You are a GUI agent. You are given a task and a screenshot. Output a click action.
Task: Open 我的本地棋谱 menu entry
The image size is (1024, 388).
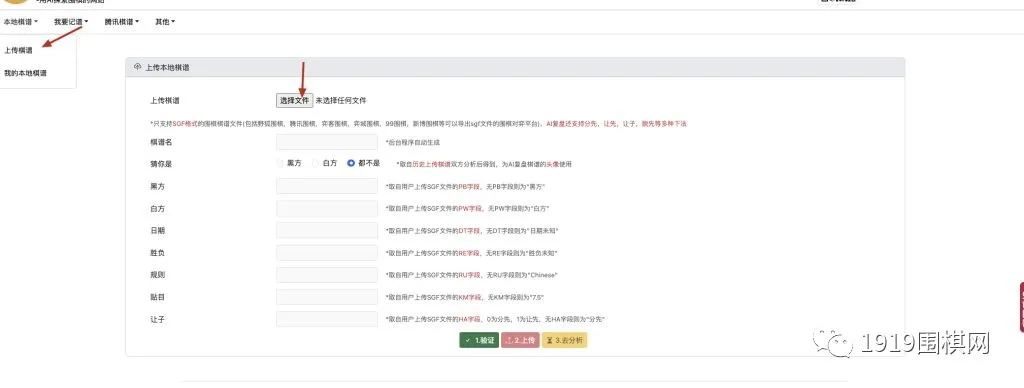tap(25, 73)
